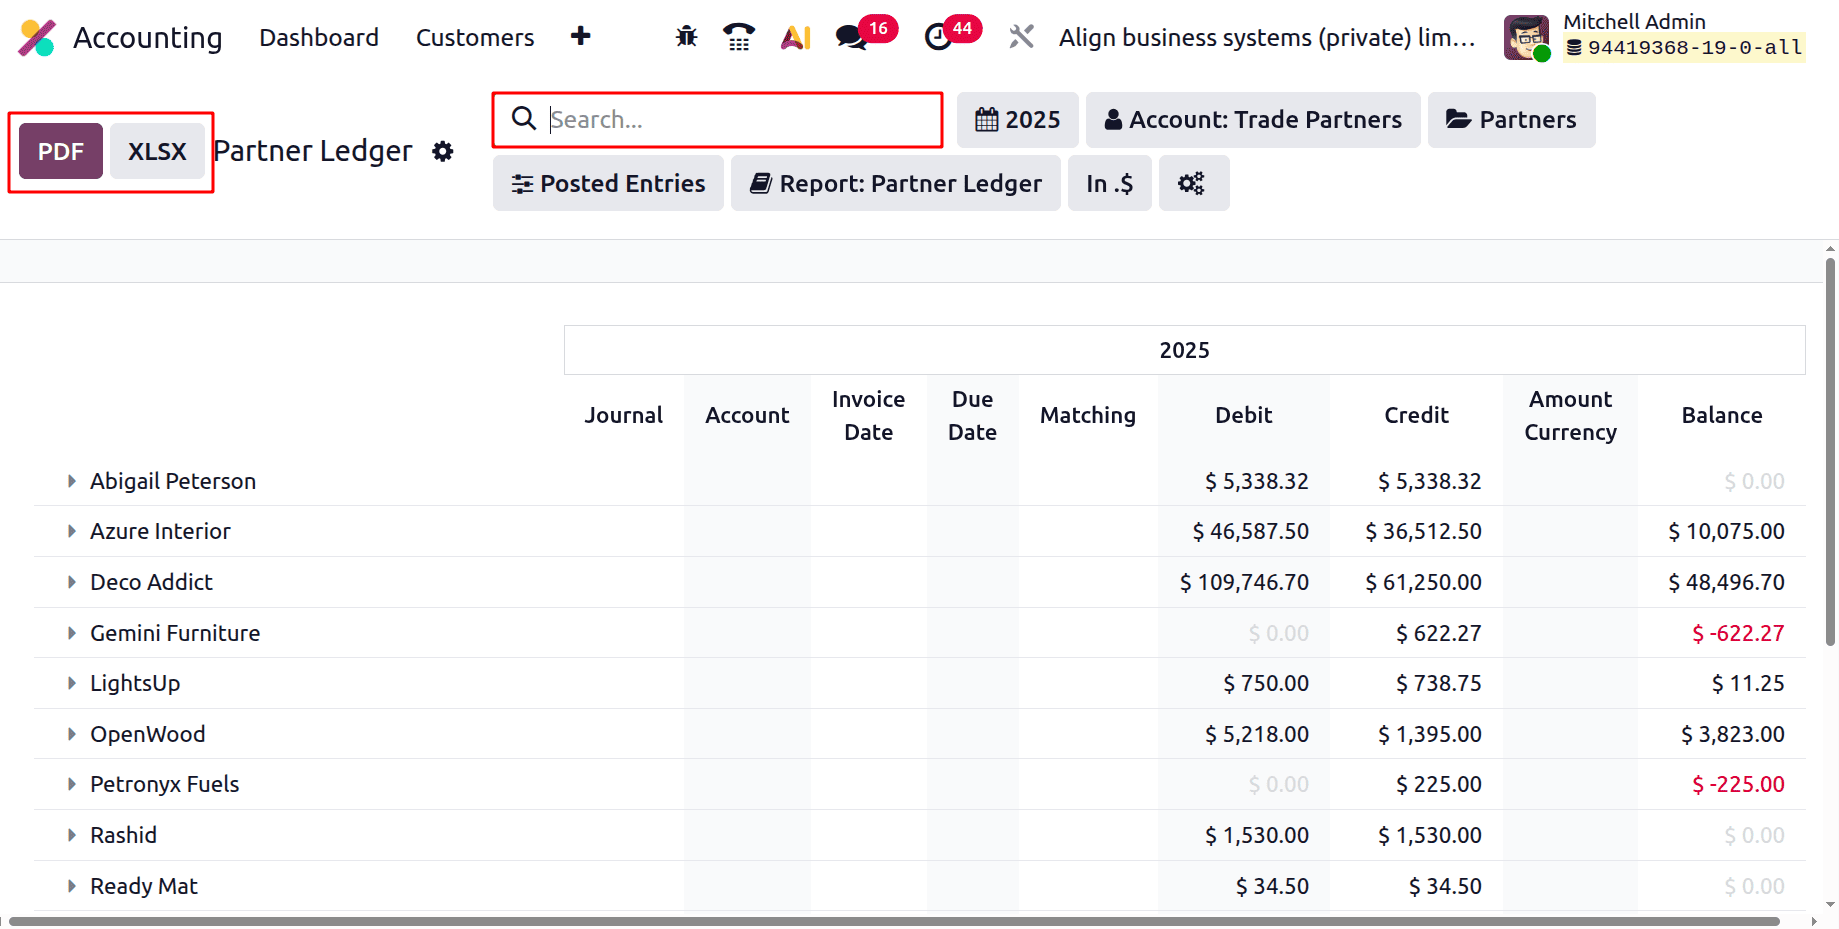Click the horizontal scrollbar at bottom
Image resolution: width=1839 pixels, height=929 pixels.
[x=895, y=921]
